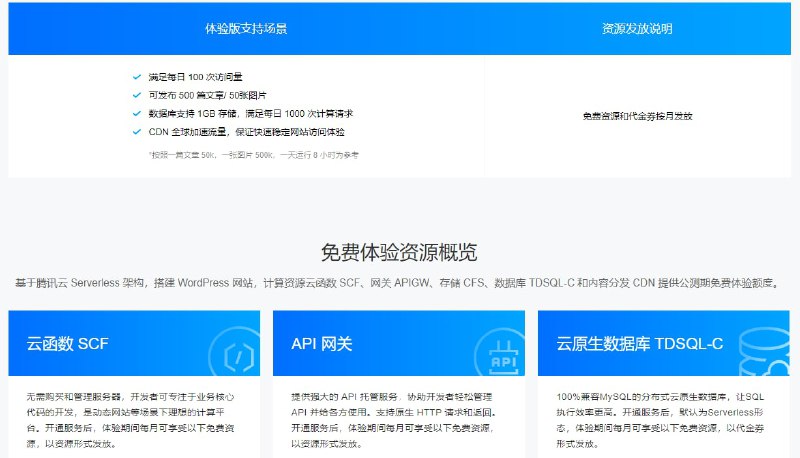Click the subtitle 基于腾讯云 Serverless 架构
800x458 pixels.
point(397,283)
